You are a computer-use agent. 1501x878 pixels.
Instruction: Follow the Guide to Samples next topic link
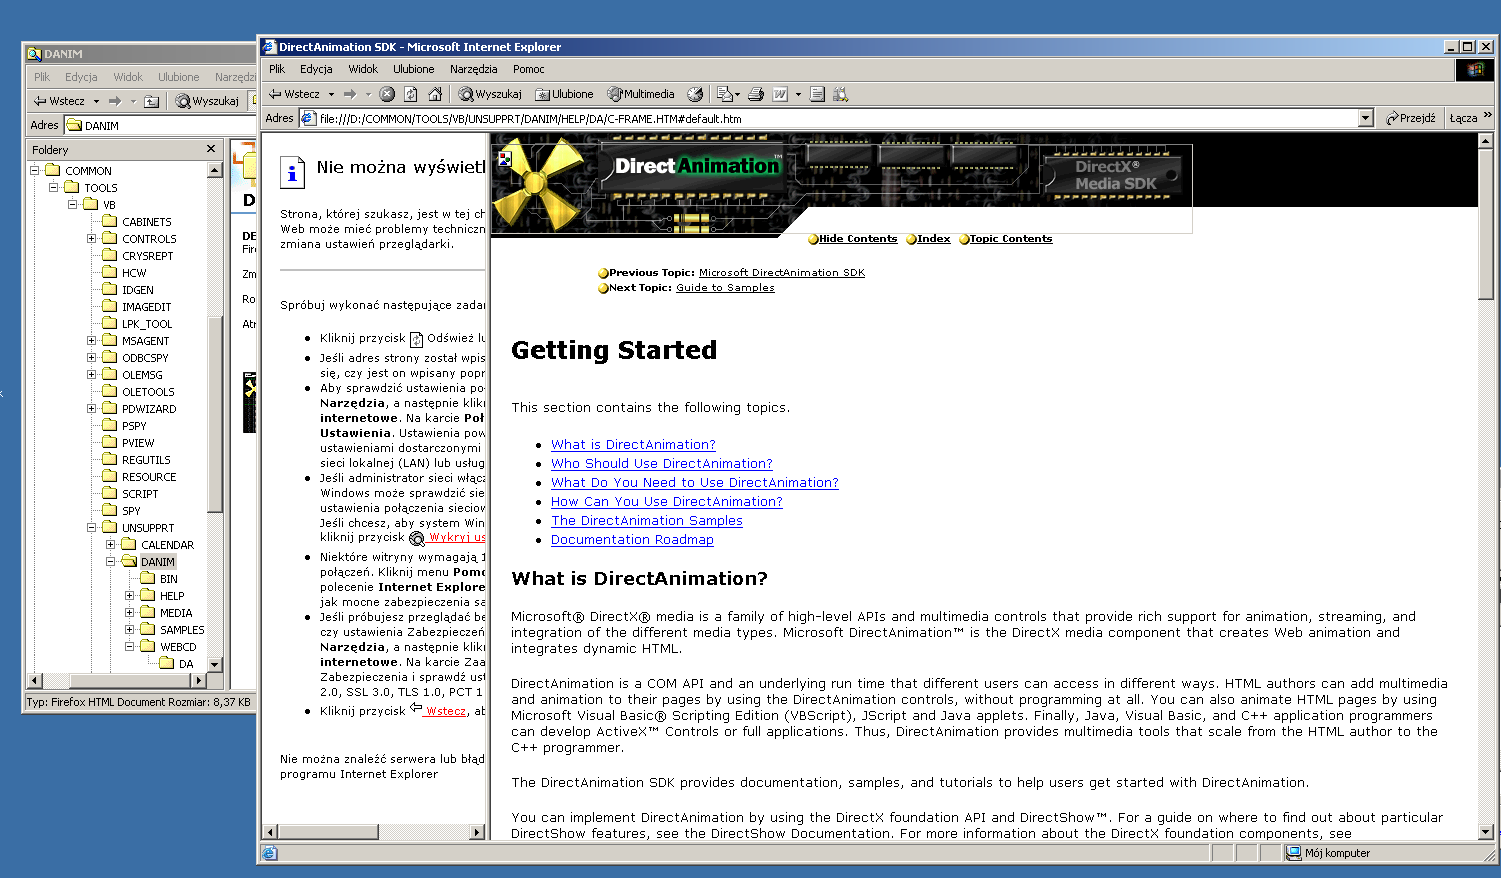[x=725, y=288]
